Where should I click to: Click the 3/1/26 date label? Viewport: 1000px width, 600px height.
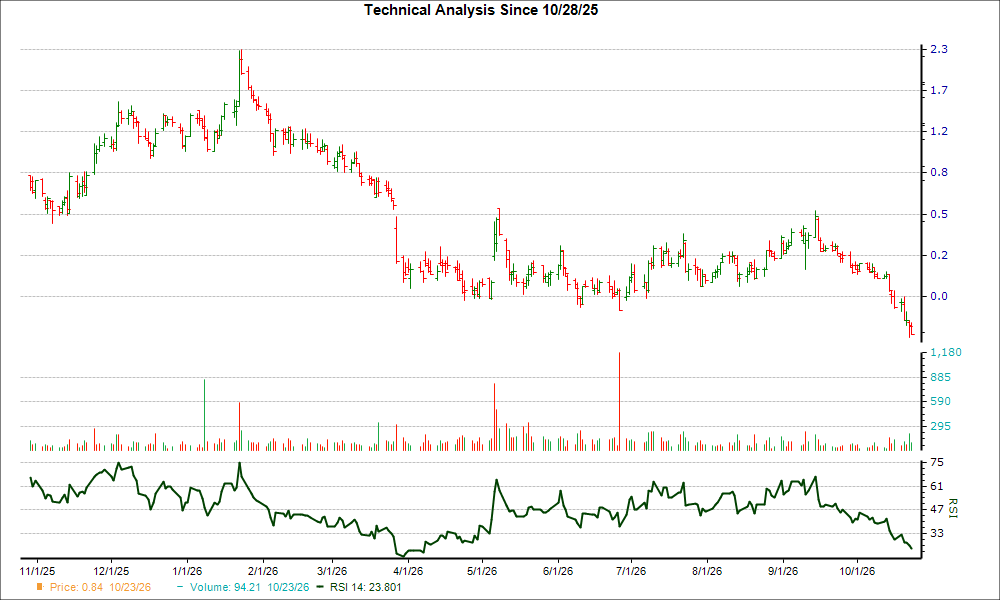point(332,571)
